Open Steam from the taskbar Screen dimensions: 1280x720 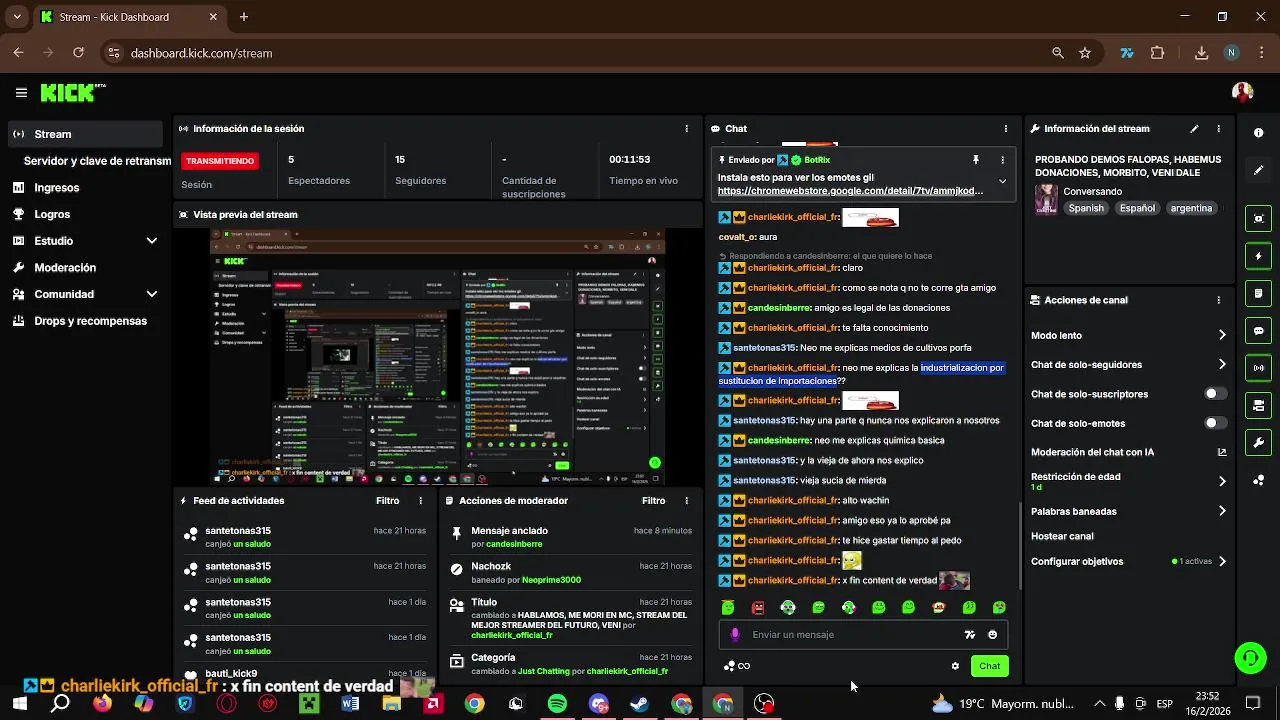[640, 704]
